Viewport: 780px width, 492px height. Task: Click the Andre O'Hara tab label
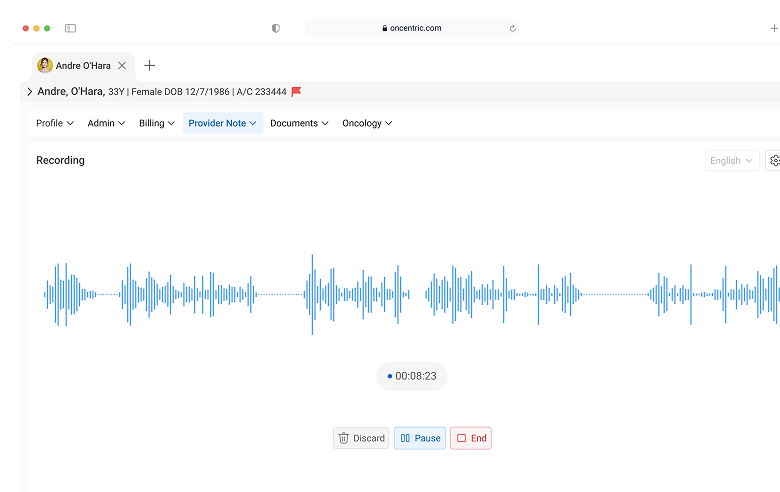83,66
